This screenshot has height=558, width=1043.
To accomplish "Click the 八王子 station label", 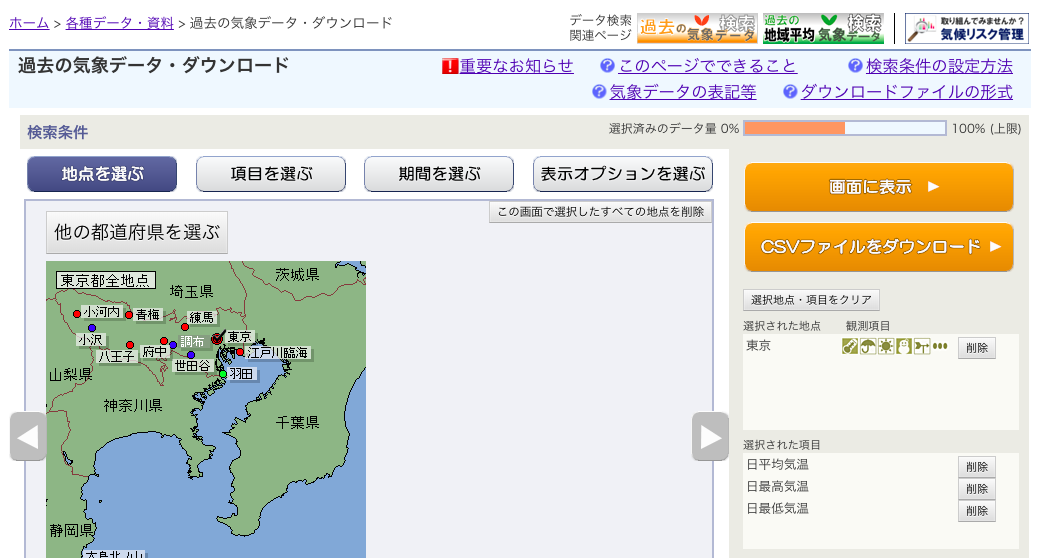I will [x=117, y=356].
